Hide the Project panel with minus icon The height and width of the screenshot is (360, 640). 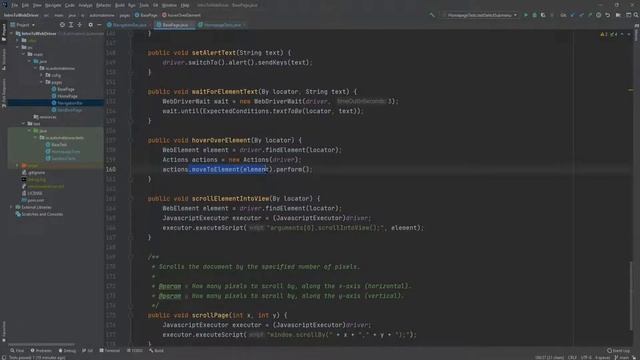(x=99, y=25)
